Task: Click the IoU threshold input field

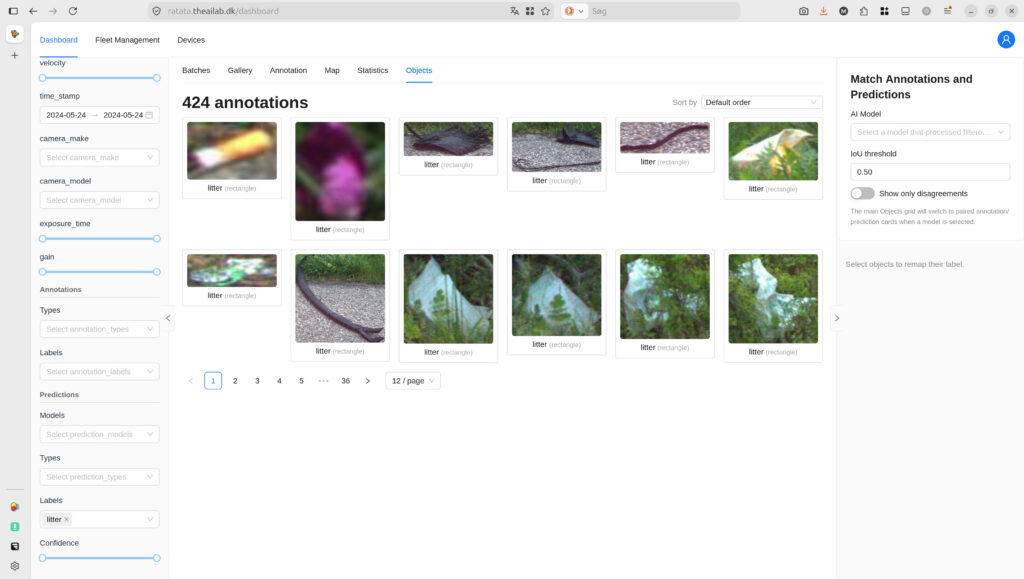Action: click(930, 172)
